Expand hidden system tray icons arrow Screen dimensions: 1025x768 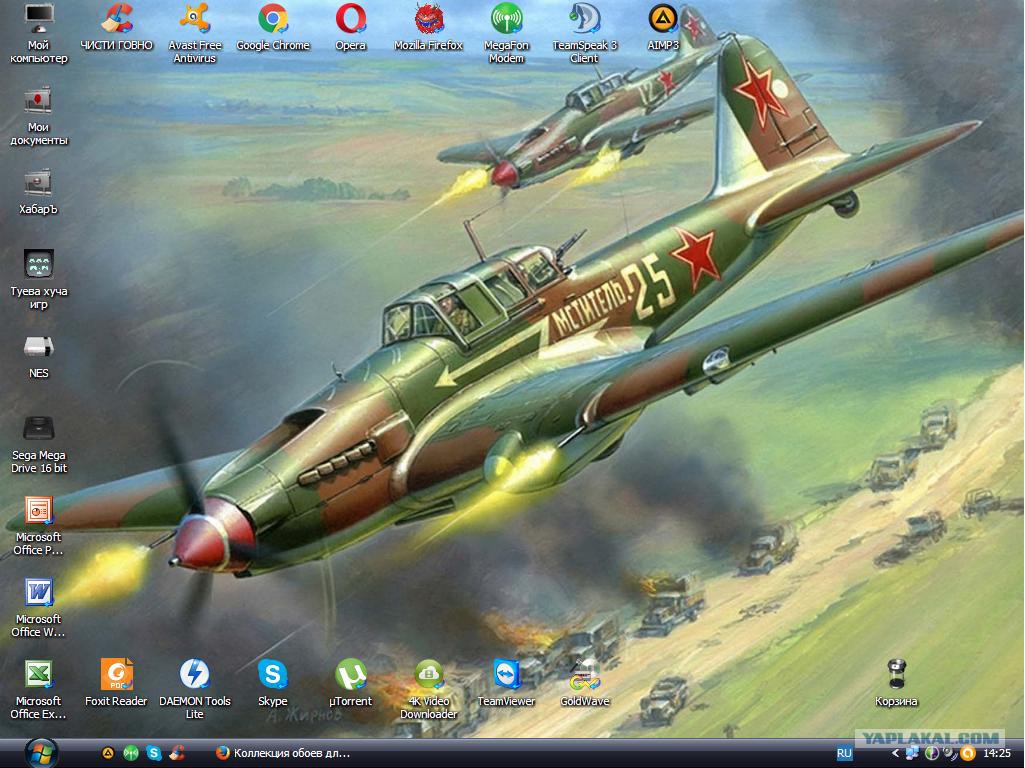895,754
